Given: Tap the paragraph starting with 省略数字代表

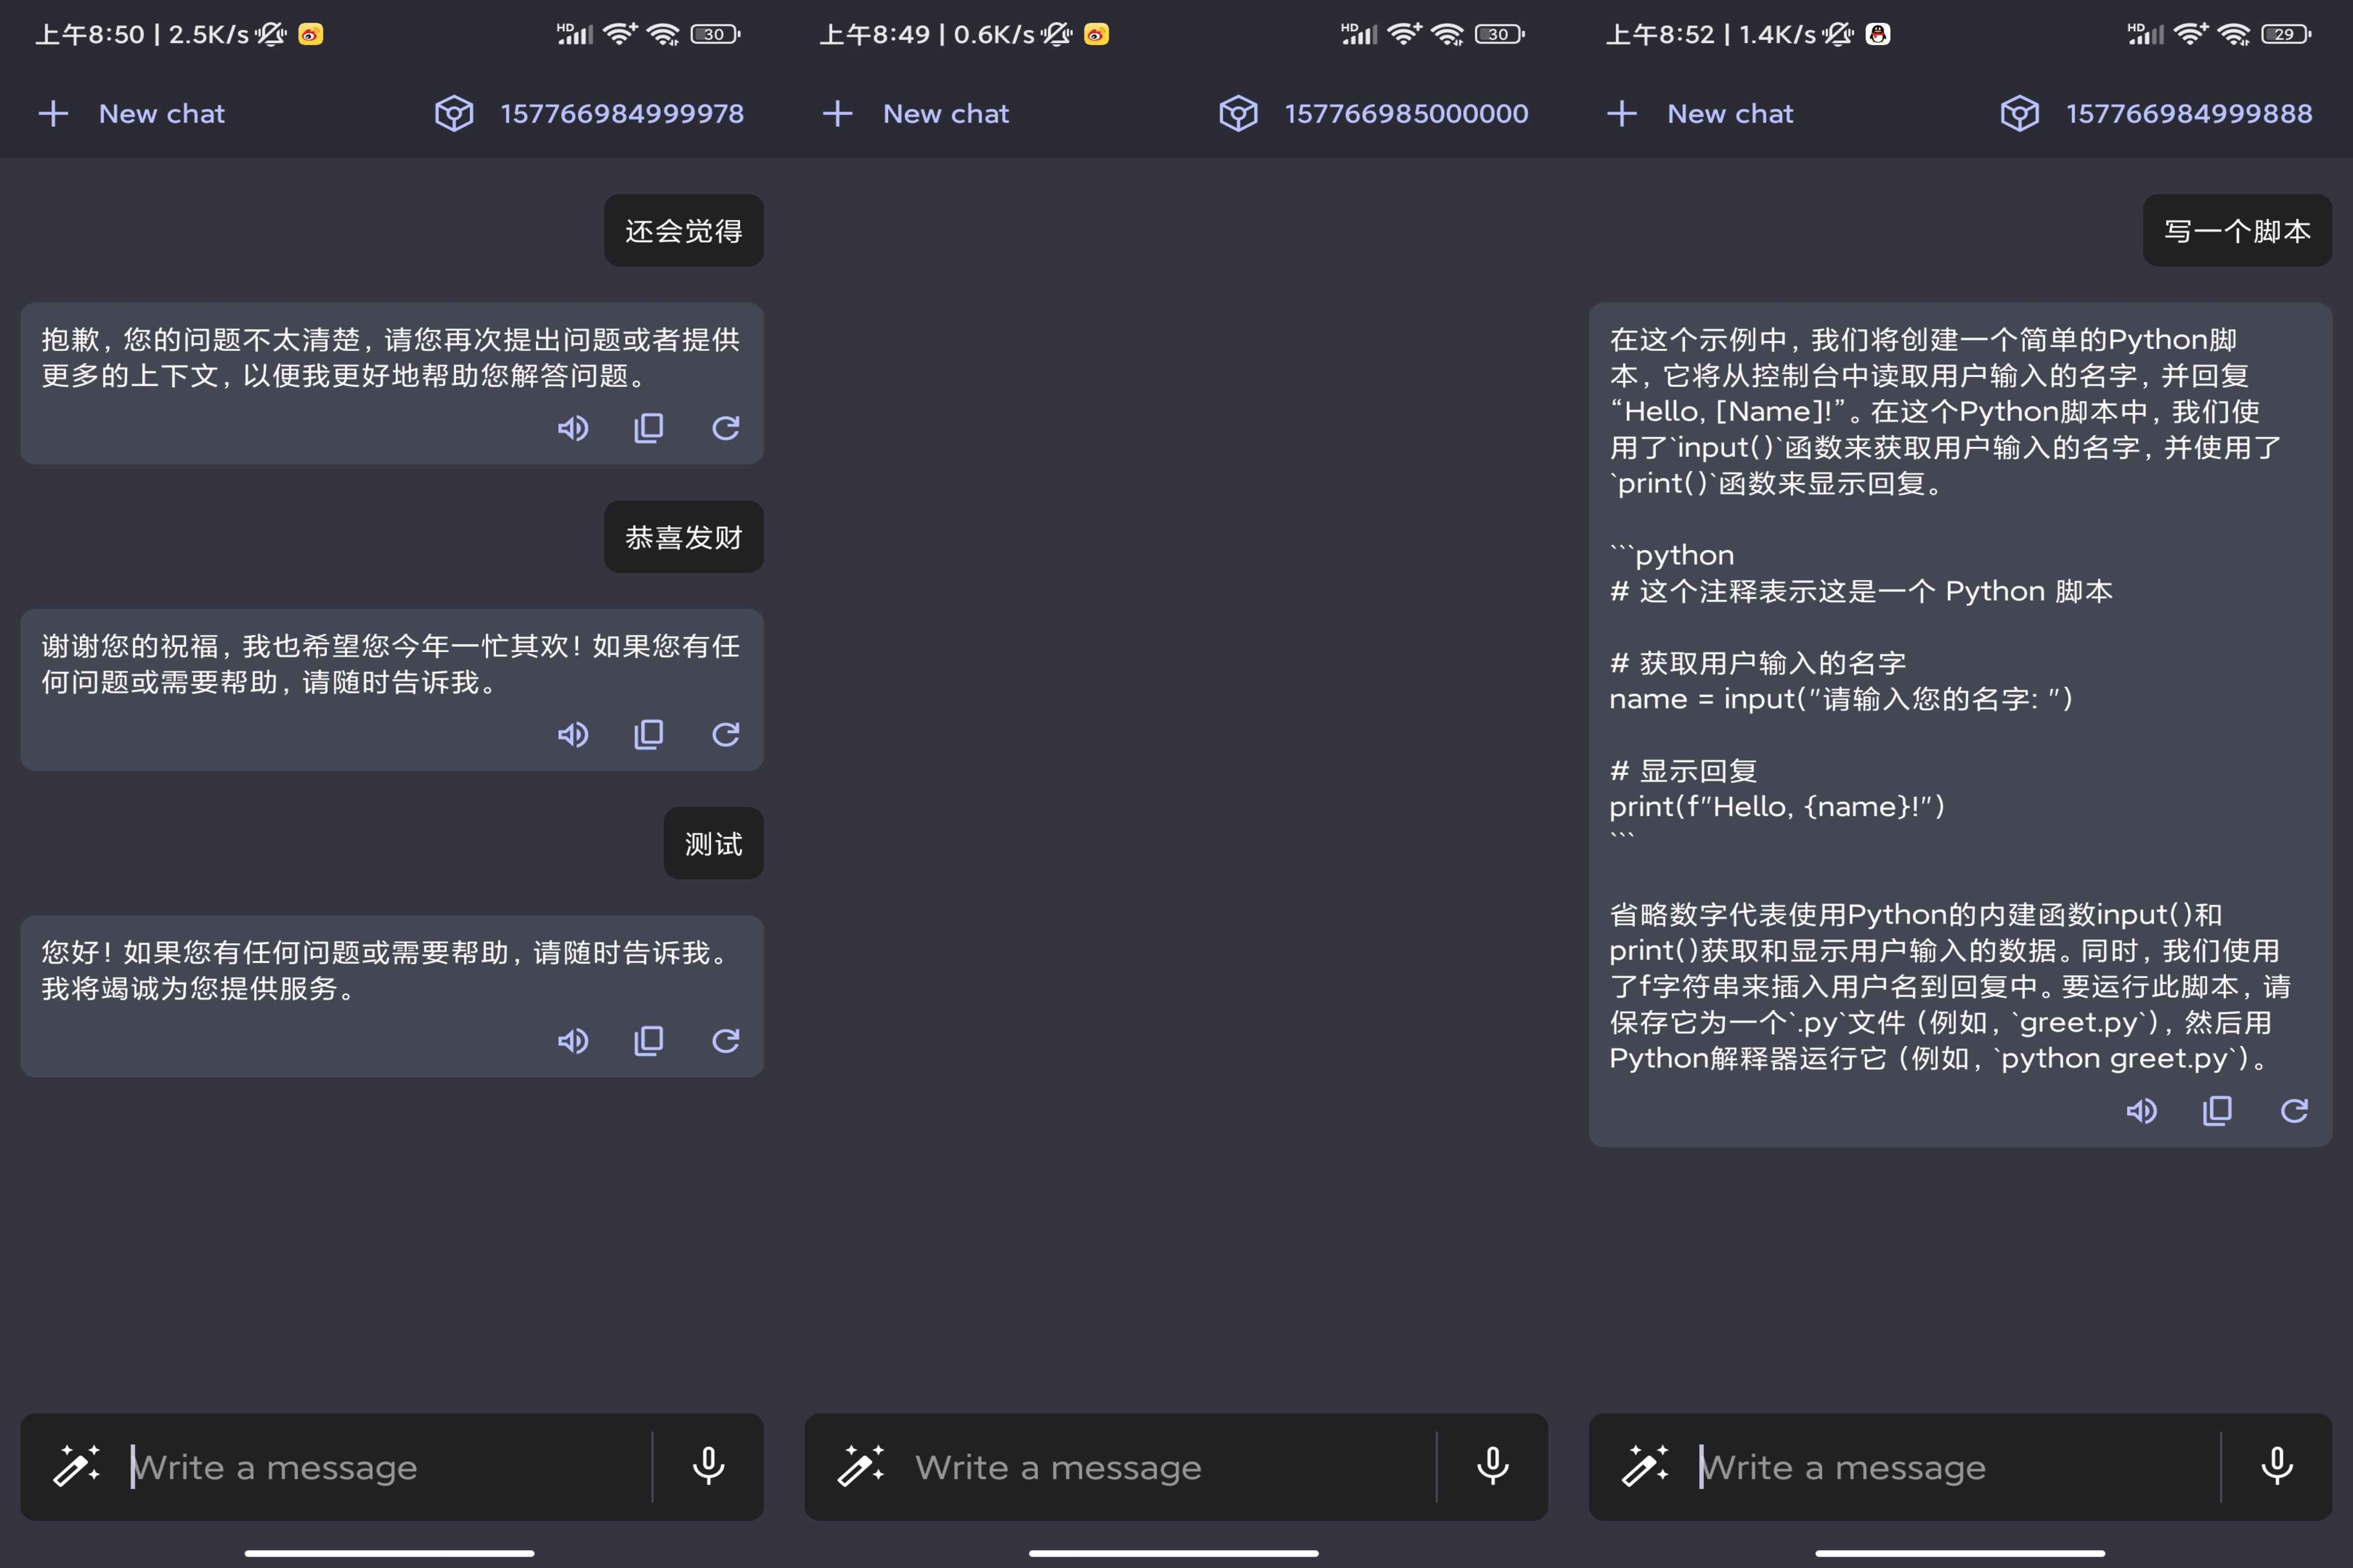Looking at the screenshot, I should point(1949,986).
